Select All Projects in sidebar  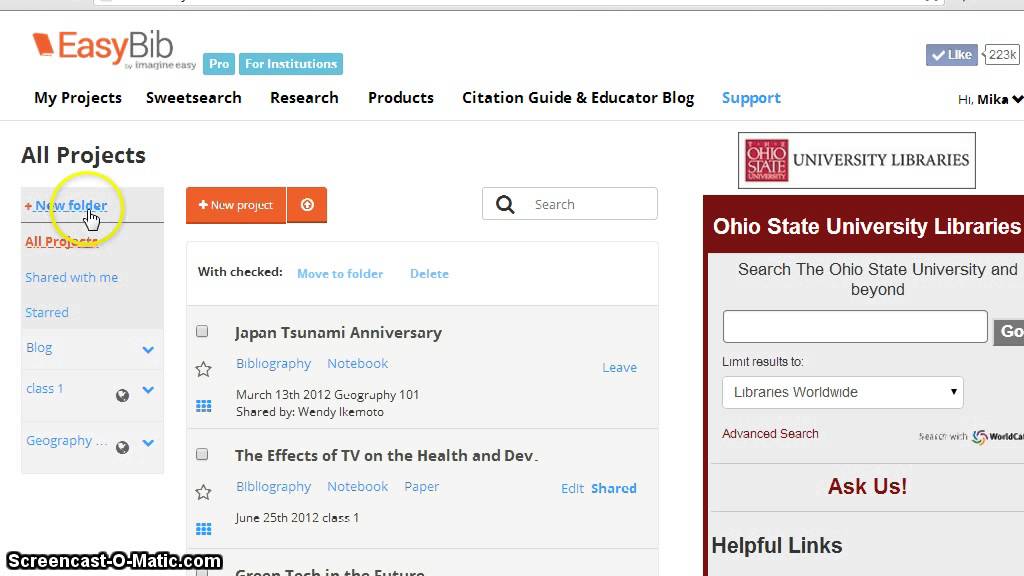62,242
